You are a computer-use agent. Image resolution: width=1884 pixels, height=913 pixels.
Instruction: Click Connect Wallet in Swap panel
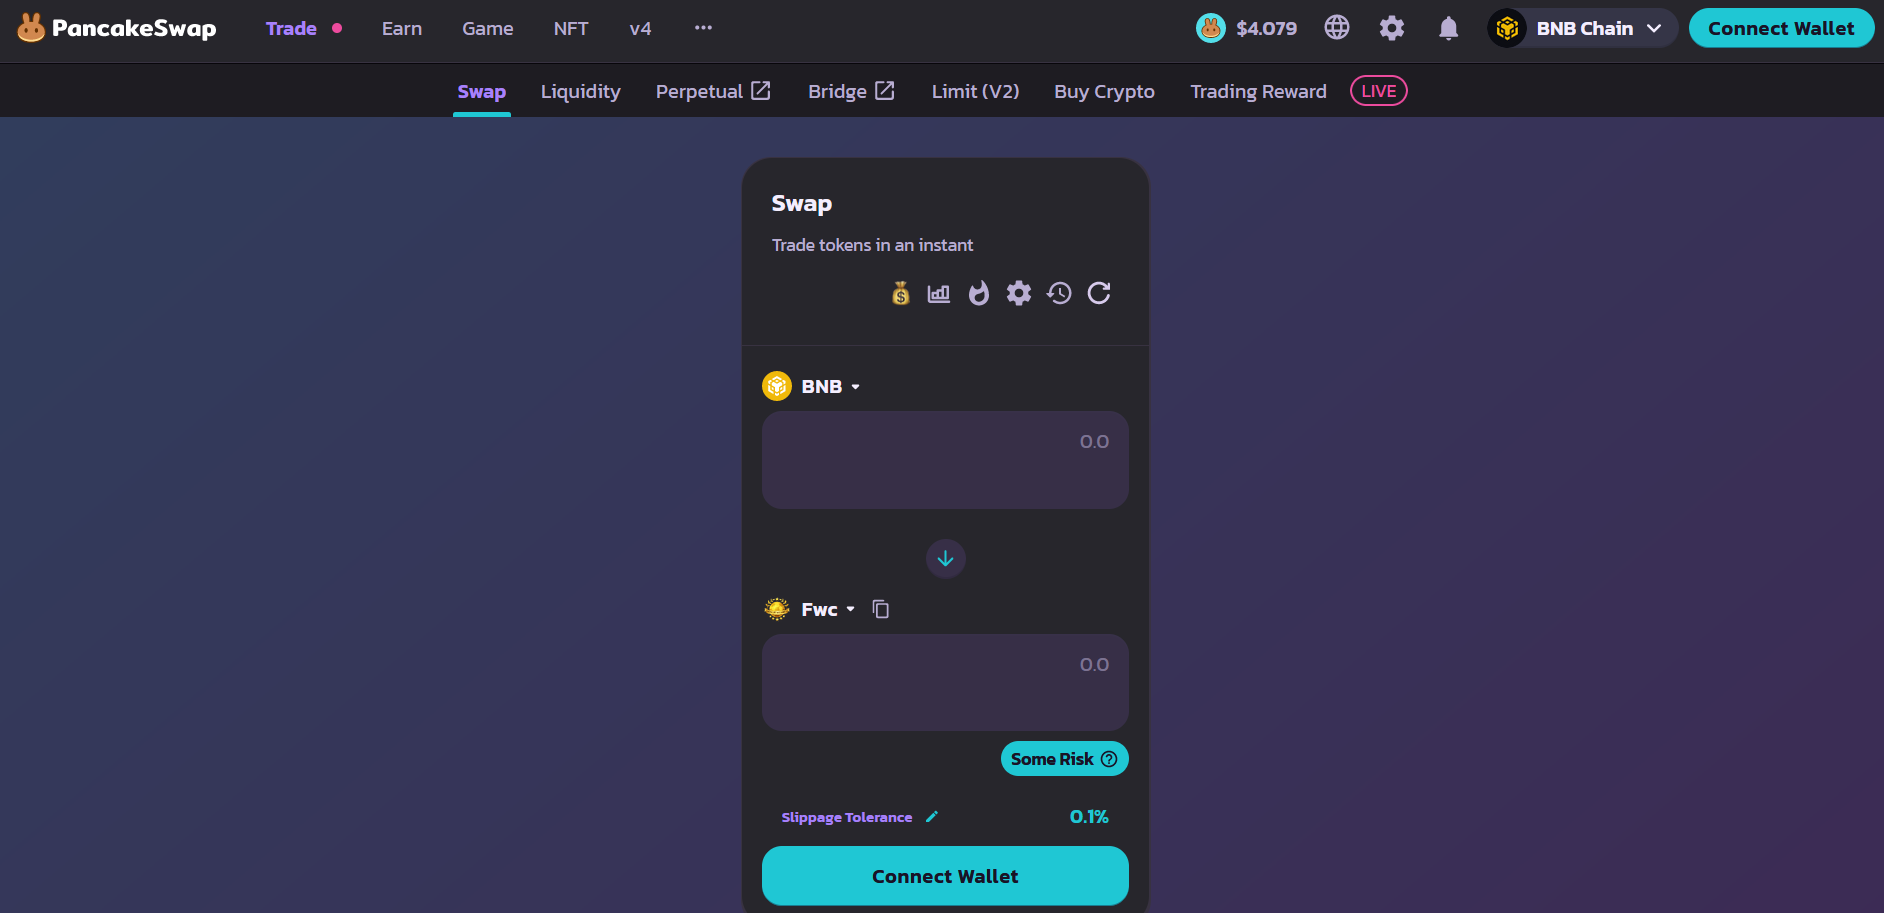pos(945,876)
